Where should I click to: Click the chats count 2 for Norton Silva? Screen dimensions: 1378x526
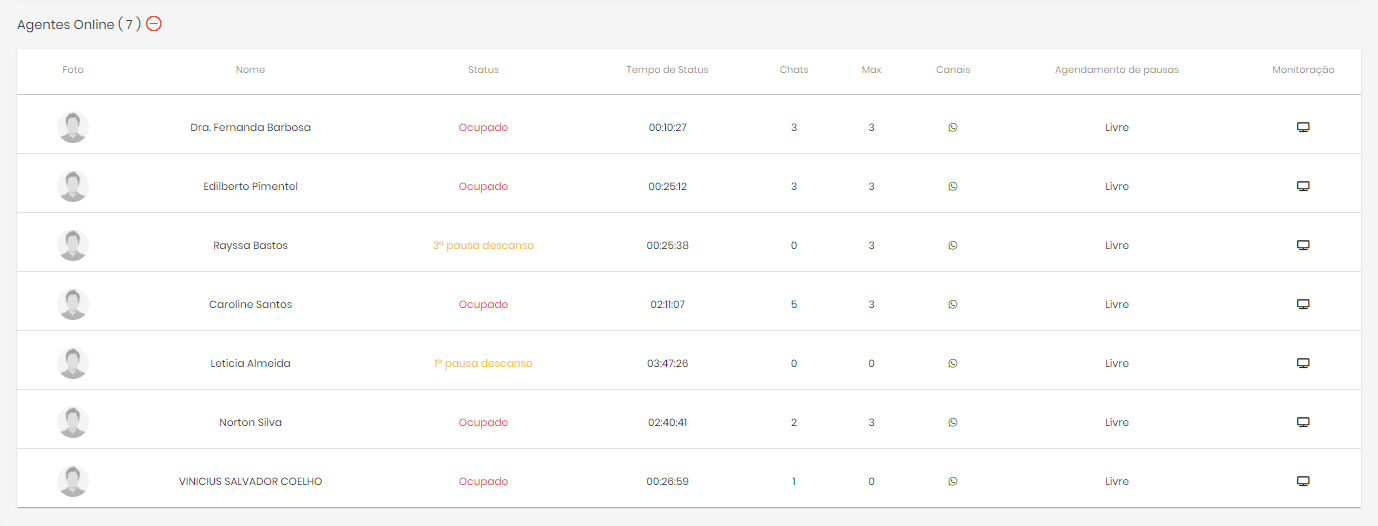(x=794, y=422)
